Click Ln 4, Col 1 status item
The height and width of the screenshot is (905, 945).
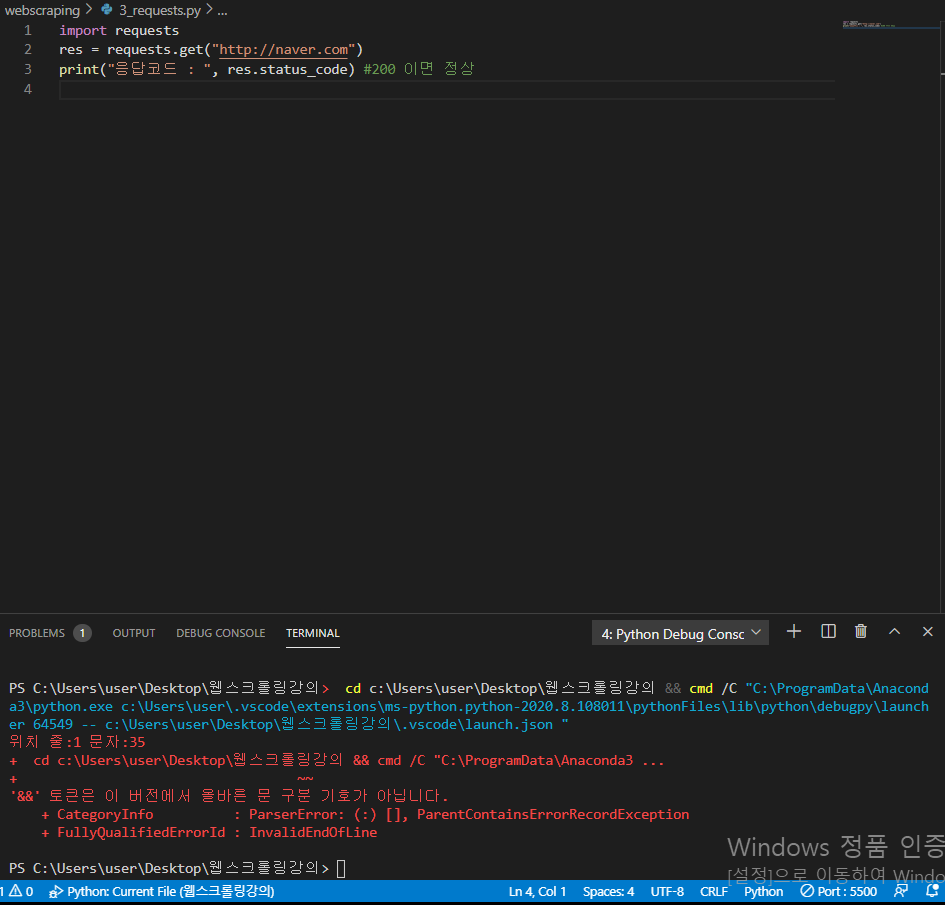(x=537, y=892)
